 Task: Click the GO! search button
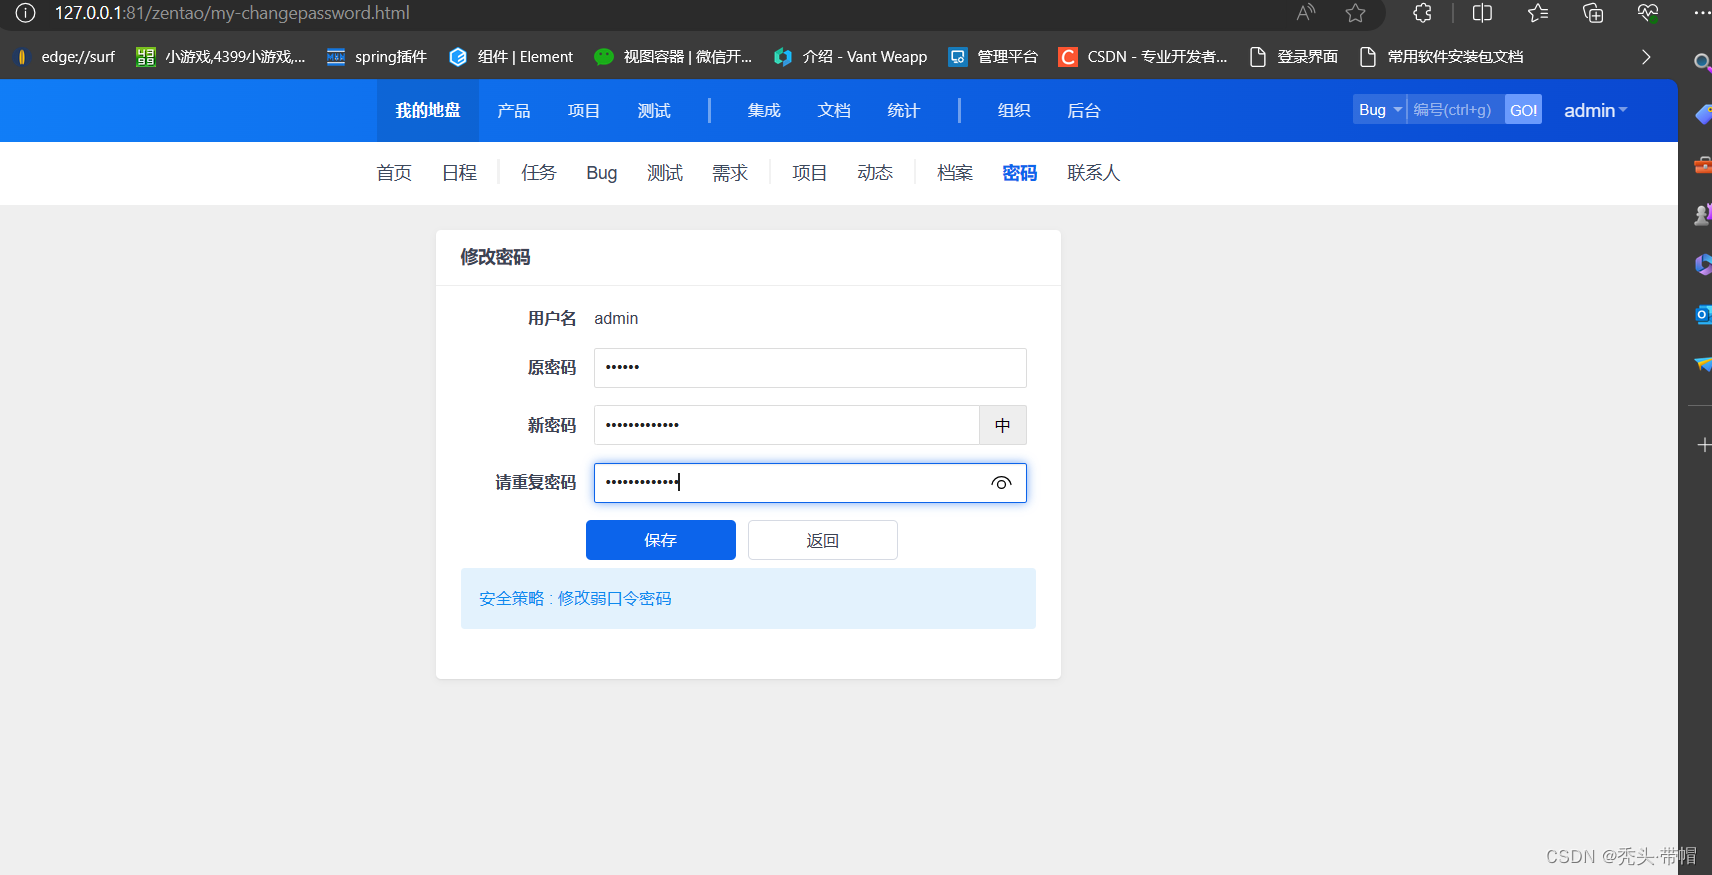[x=1524, y=110]
